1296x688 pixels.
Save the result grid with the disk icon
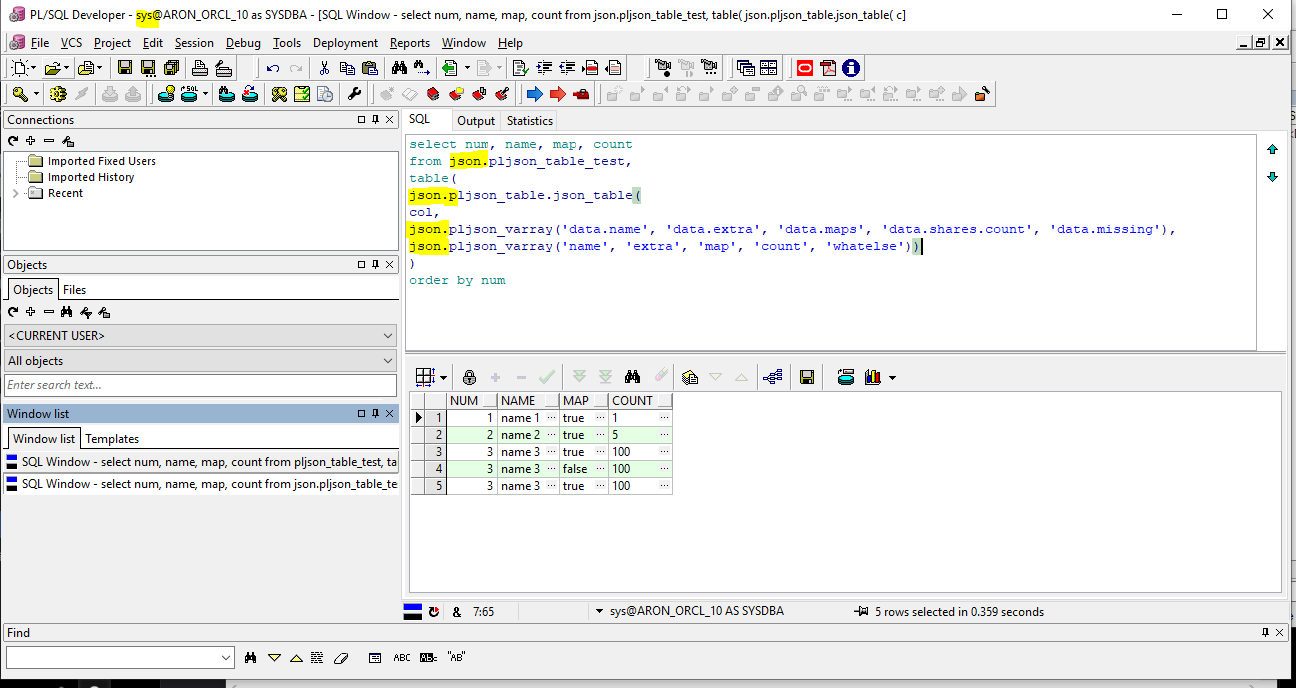click(807, 377)
